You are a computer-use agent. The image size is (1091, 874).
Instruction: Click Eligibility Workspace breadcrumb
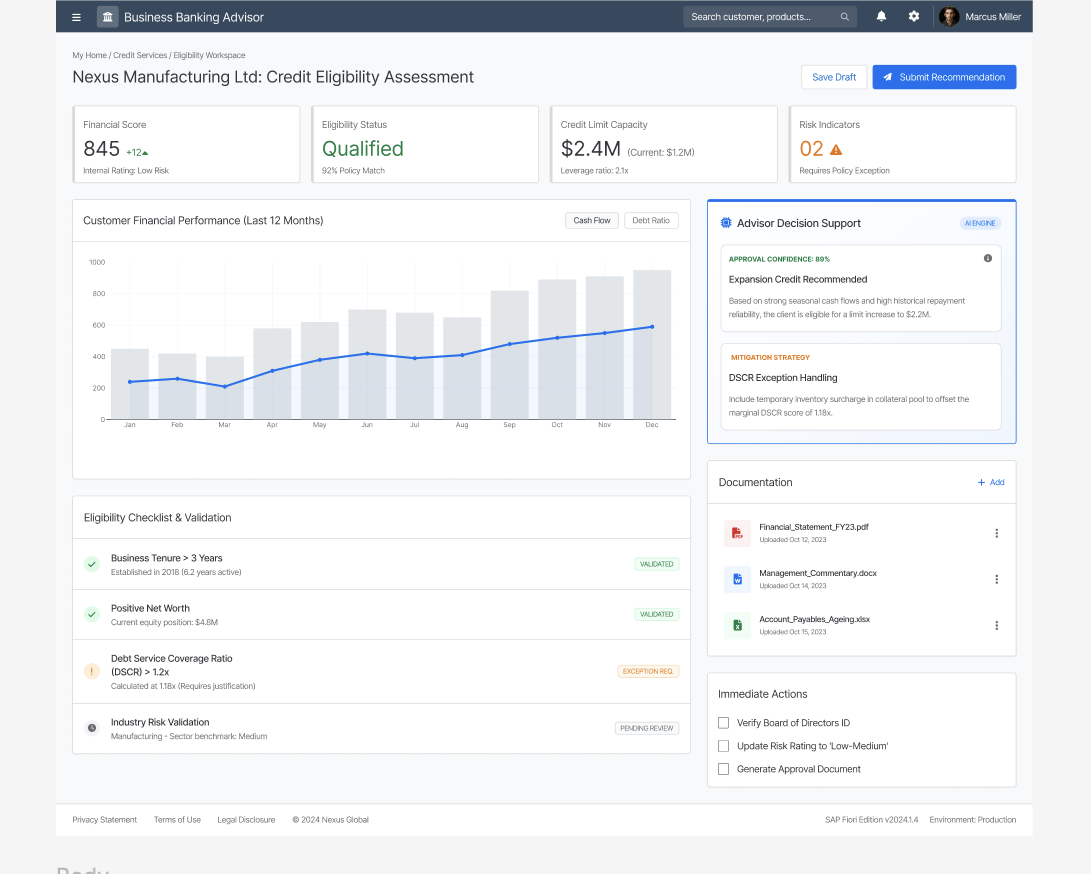(209, 56)
